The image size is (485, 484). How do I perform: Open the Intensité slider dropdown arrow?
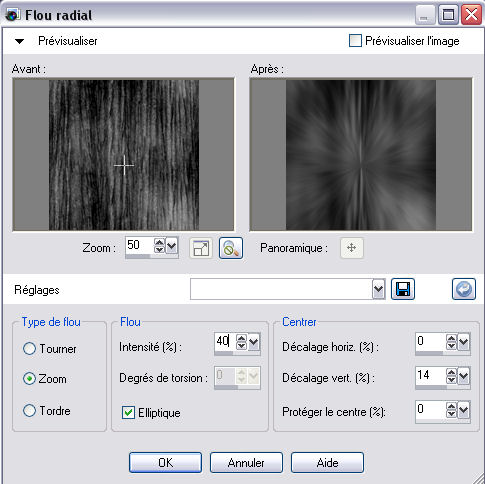click(254, 342)
